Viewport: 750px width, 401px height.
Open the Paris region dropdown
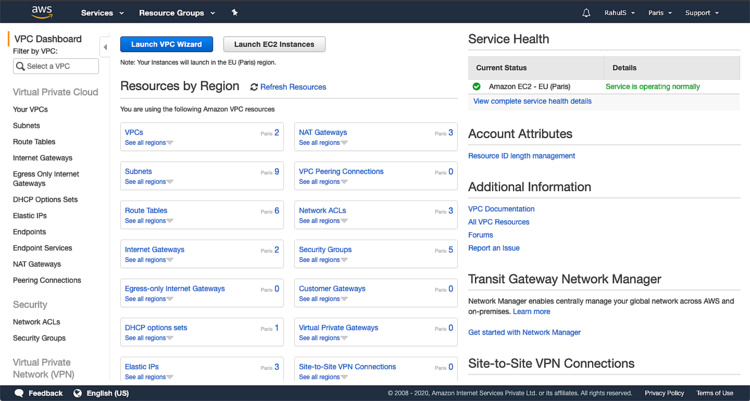tap(659, 13)
